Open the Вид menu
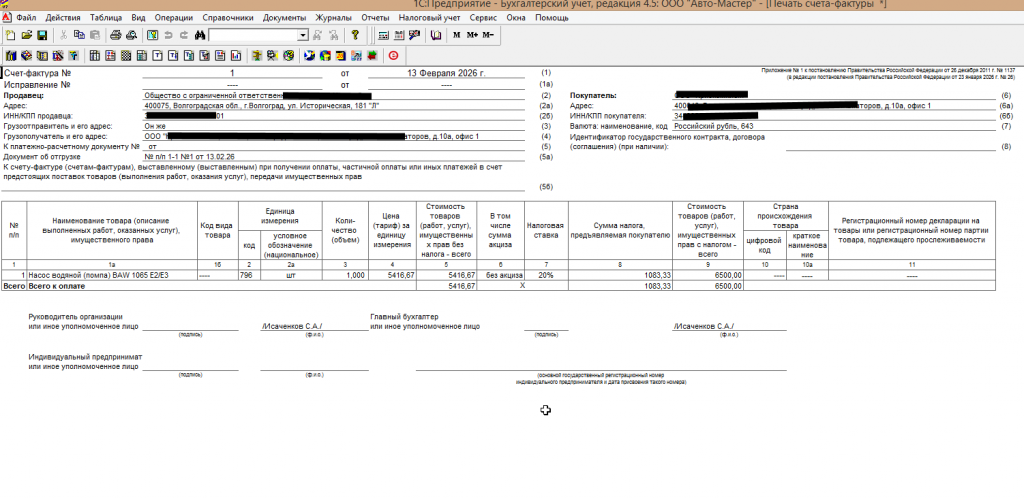 coord(138,18)
